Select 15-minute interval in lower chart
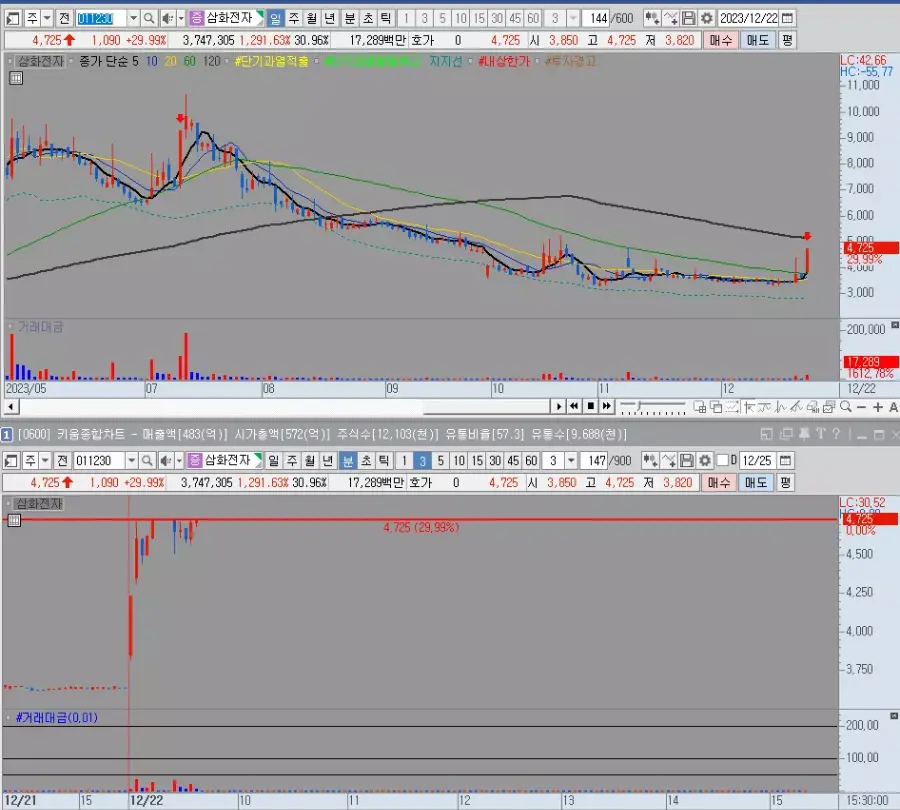The height and width of the screenshot is (810, 900). pos(477,460)
